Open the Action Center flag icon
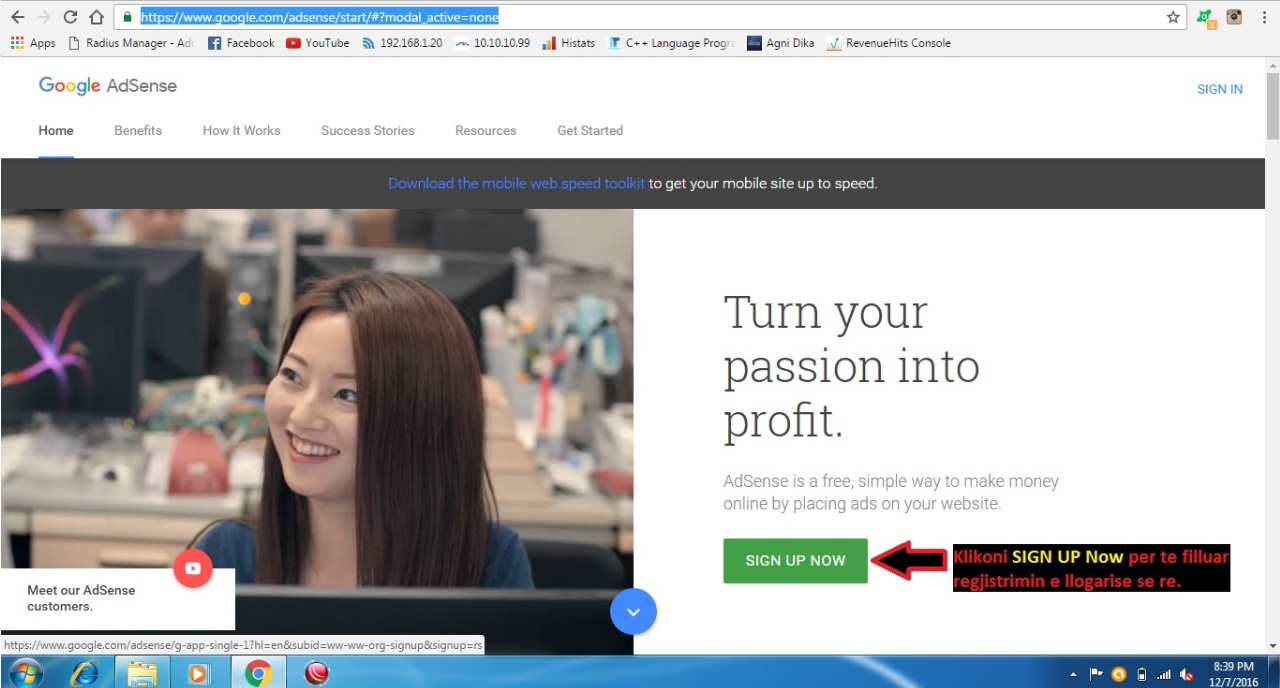The height and width of the screenshot is (688, 1280). click(1096, 674)
